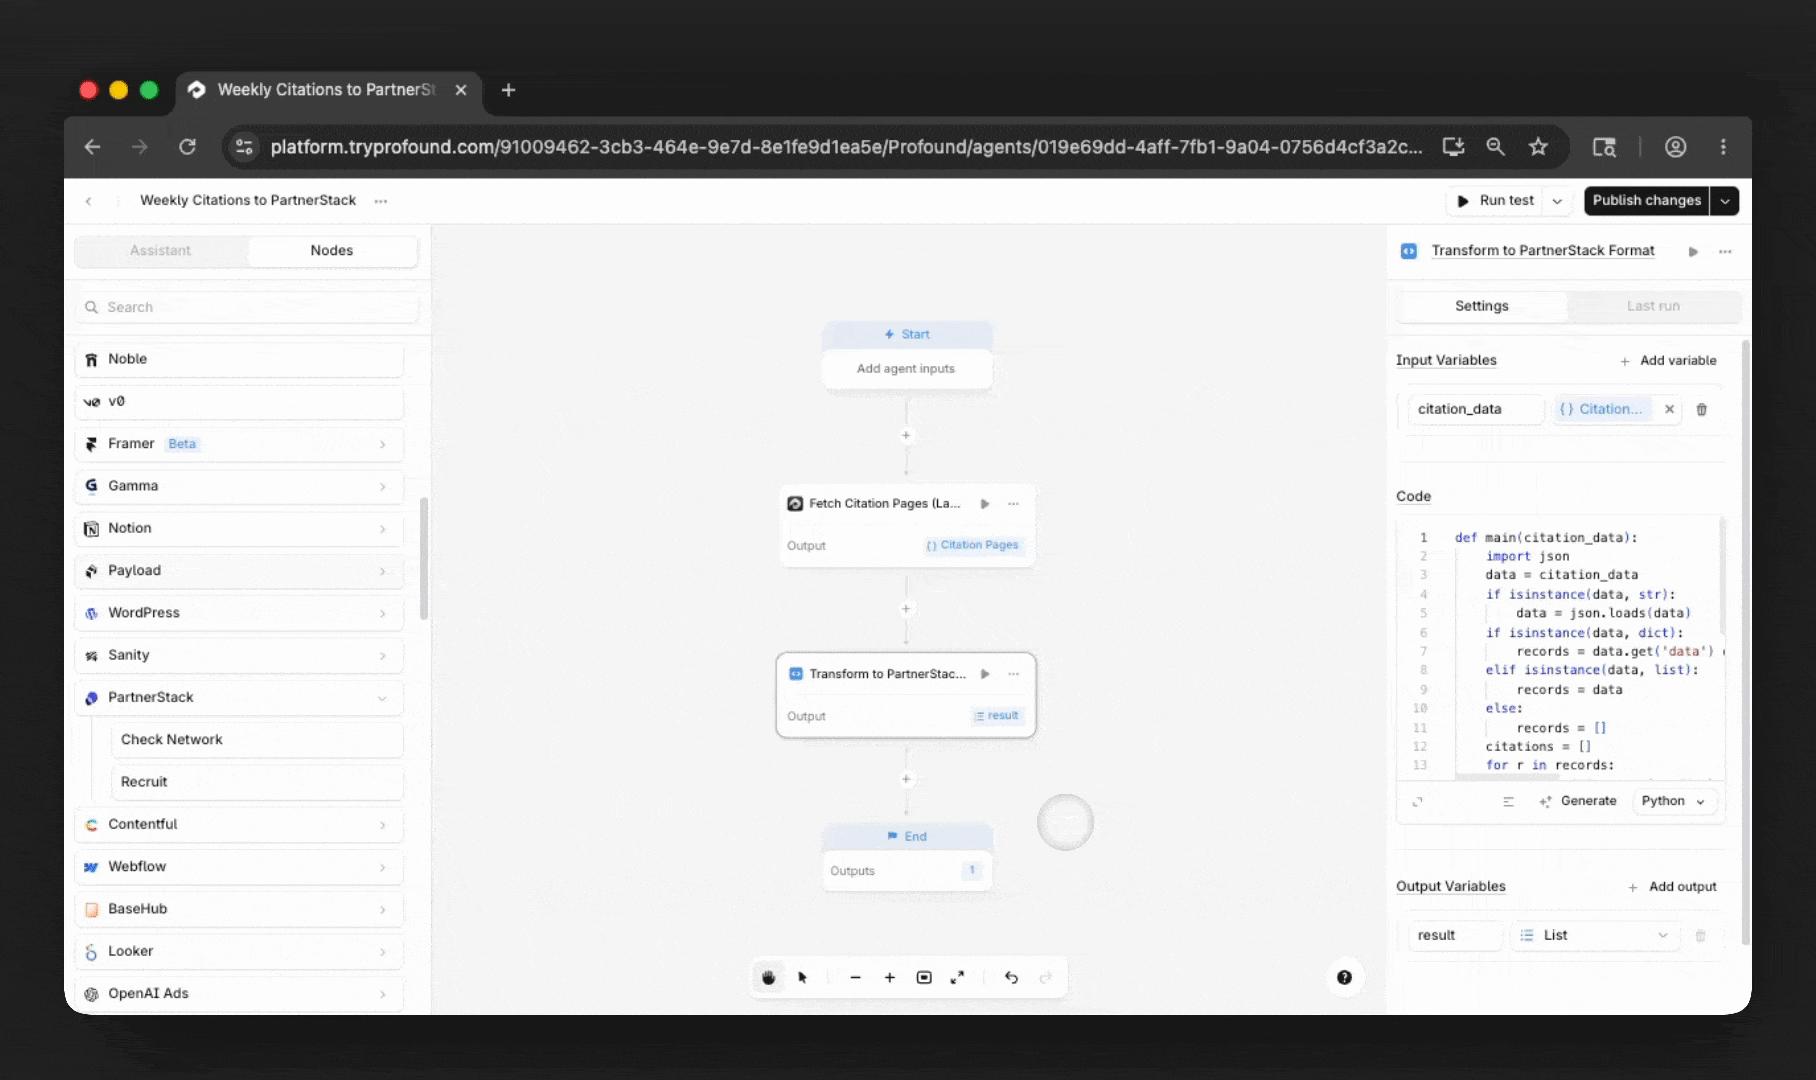Add node between Transform and End
This screenshot has height=1080, width=1816.
(906, 779)
